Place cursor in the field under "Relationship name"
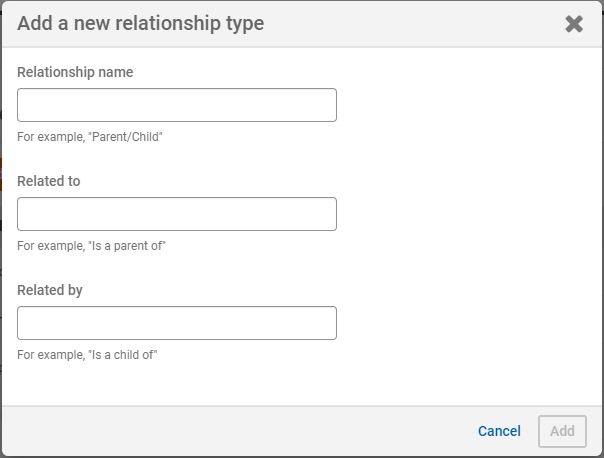 click(x=177, y=105)
